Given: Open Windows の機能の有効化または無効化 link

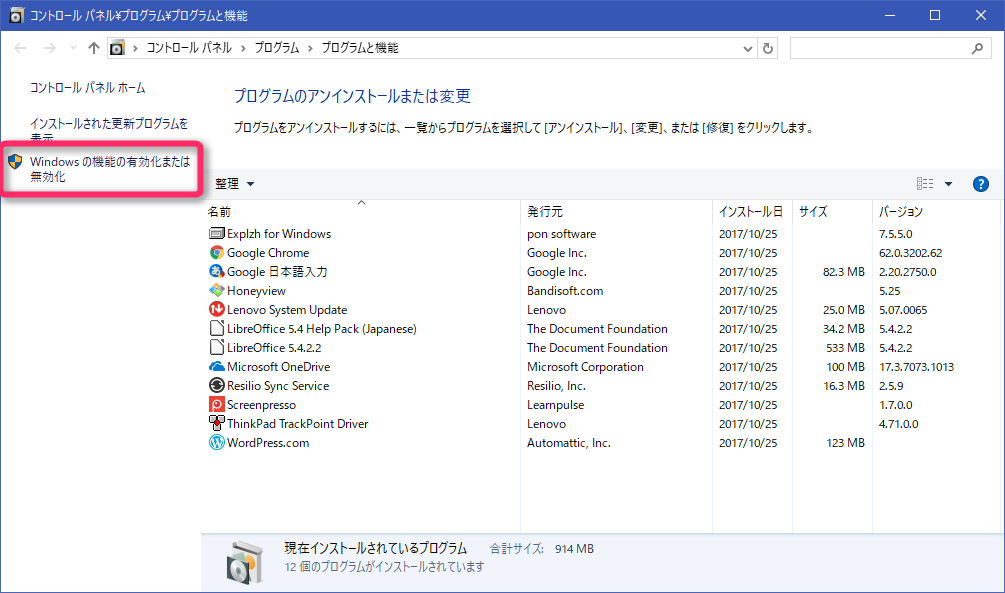Looking at the screenshot, I should [110, 169].
